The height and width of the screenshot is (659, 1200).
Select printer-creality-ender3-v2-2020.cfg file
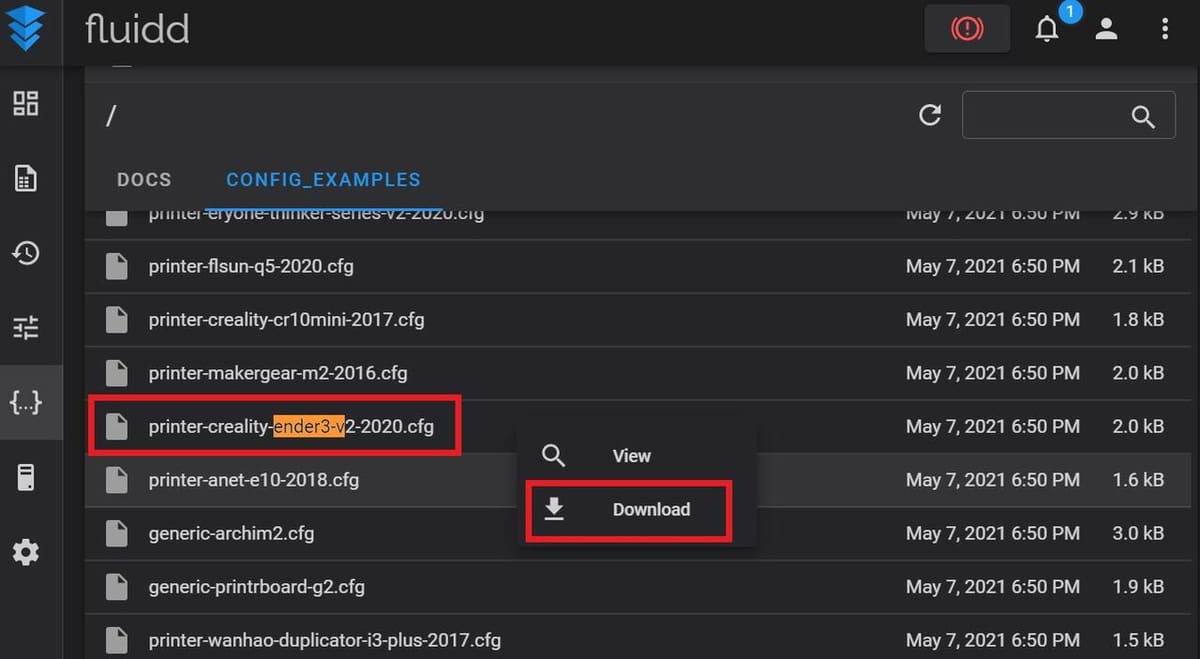coord(291,427)
